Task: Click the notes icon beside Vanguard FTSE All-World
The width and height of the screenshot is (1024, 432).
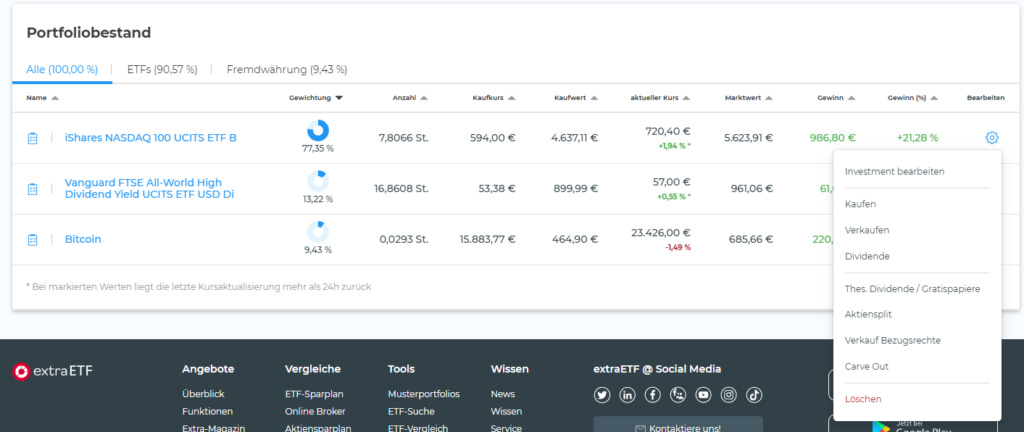Action: point(32,189)
